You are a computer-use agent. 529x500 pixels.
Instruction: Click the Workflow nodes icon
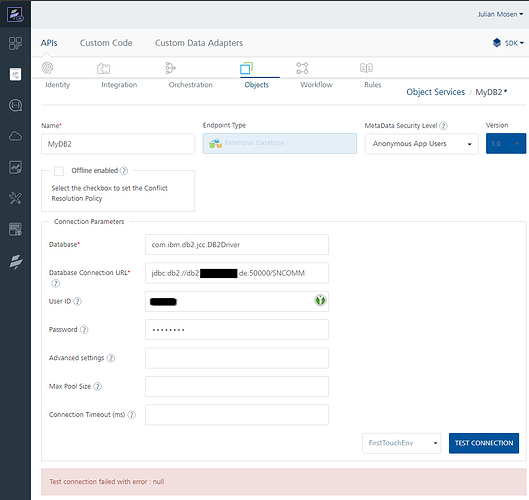point(302,68)
